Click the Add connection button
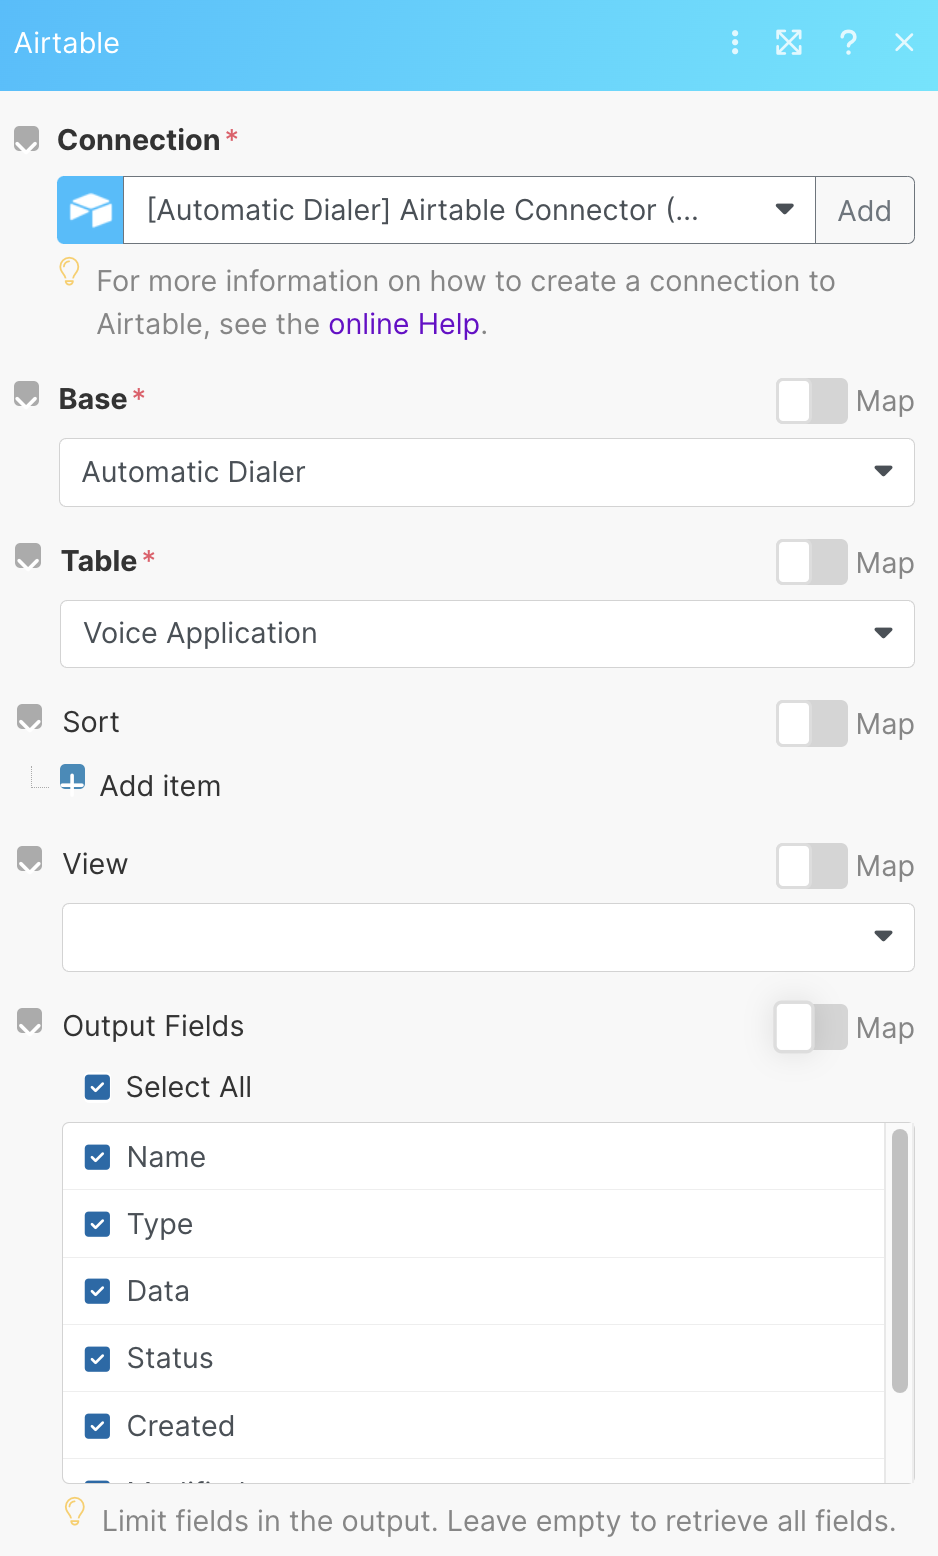Image resolution: width=938 pixels, height=1556 pixels. coord(864,210)
